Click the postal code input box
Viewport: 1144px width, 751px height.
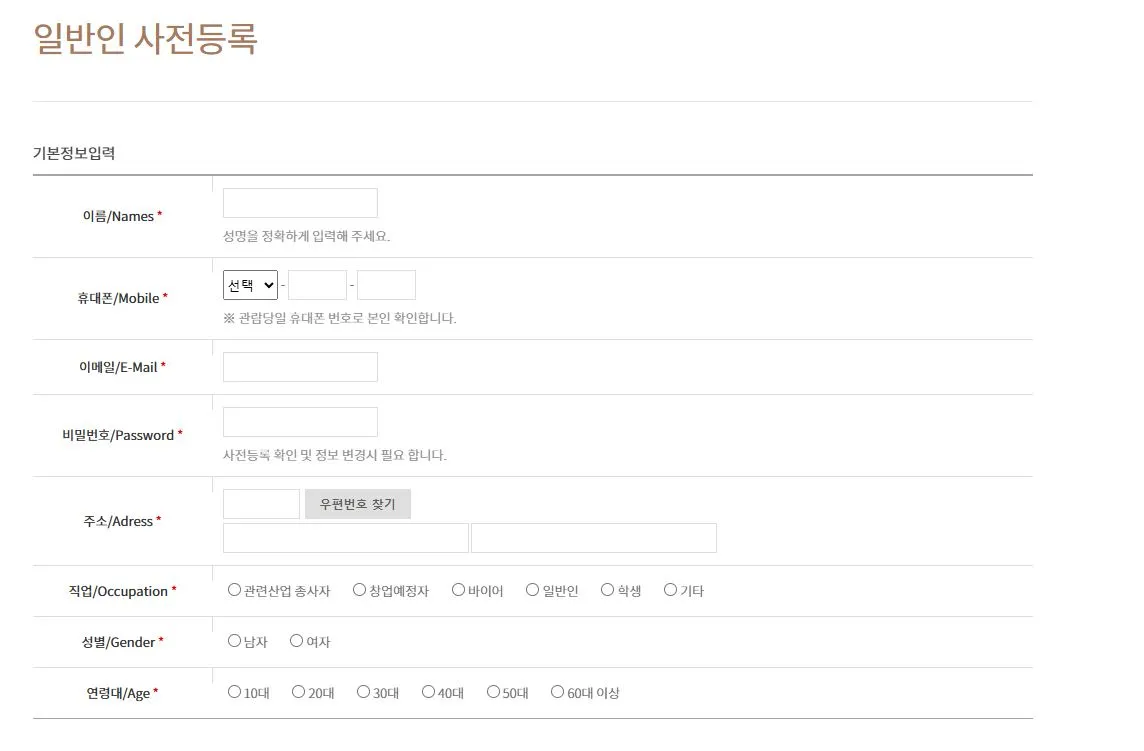pos(261,503)
